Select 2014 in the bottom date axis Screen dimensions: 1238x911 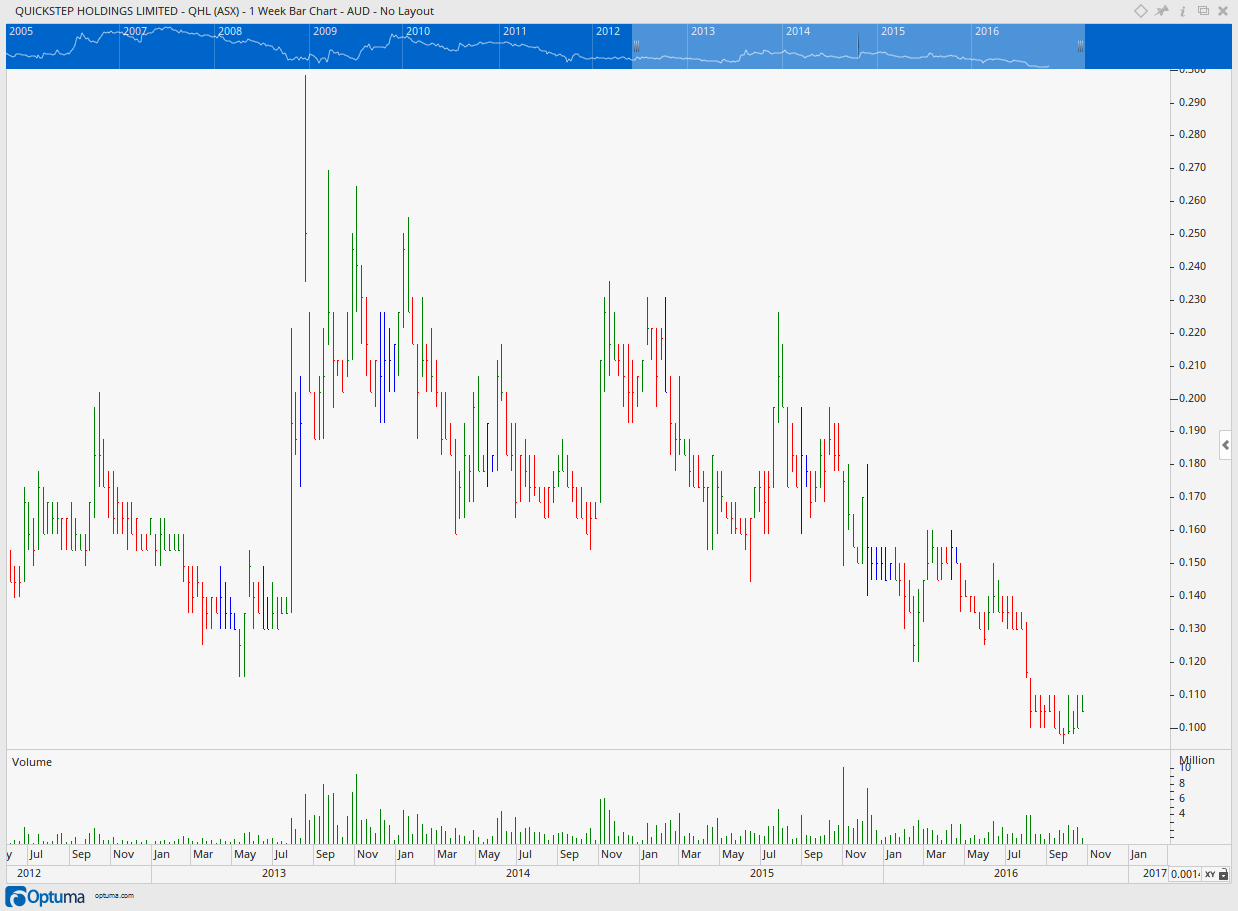point(517,874)
